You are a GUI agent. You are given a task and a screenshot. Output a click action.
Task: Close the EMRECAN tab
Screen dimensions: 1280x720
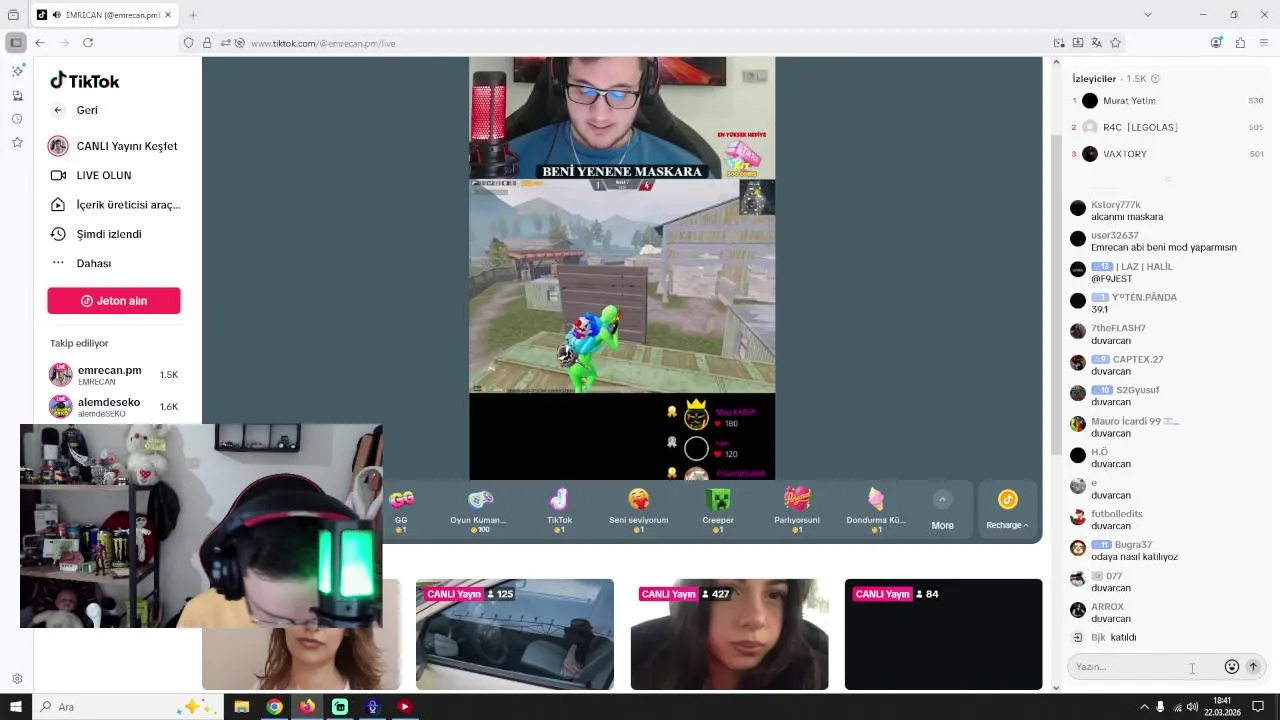coord(169,15)
